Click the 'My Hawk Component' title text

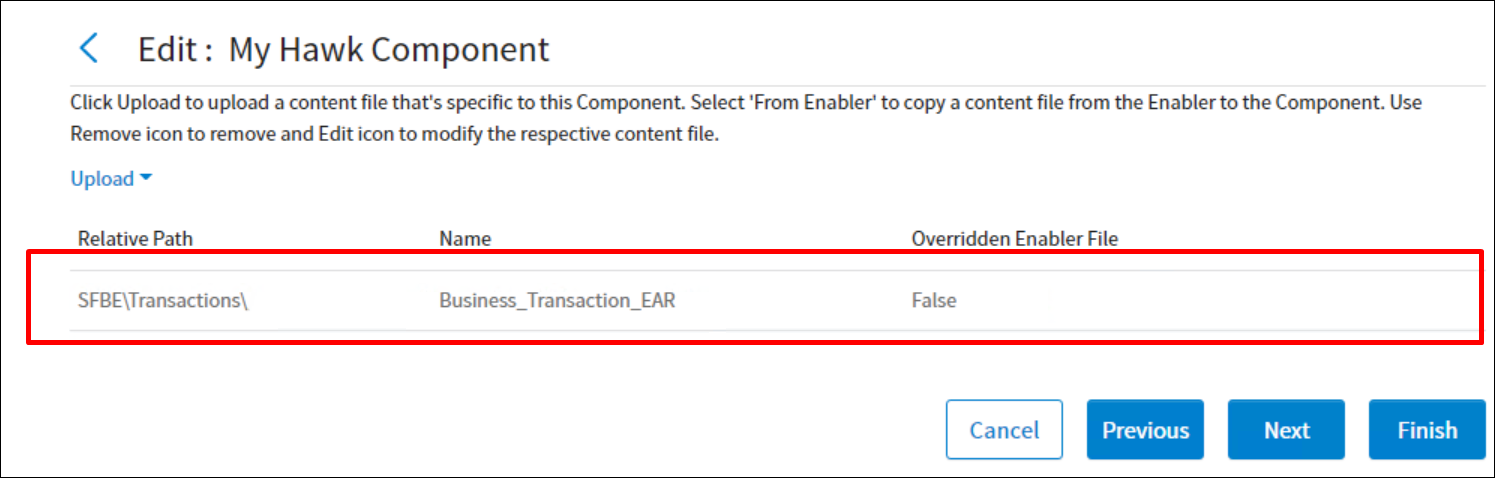[389, 49]
